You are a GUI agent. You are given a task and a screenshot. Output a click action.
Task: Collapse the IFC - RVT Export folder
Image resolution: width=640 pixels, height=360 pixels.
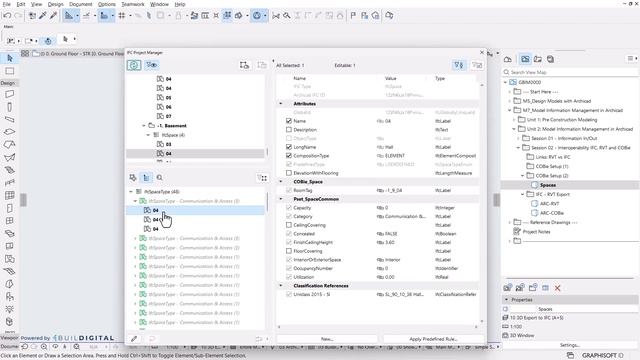pyautogui.click(x=522, y=194)
